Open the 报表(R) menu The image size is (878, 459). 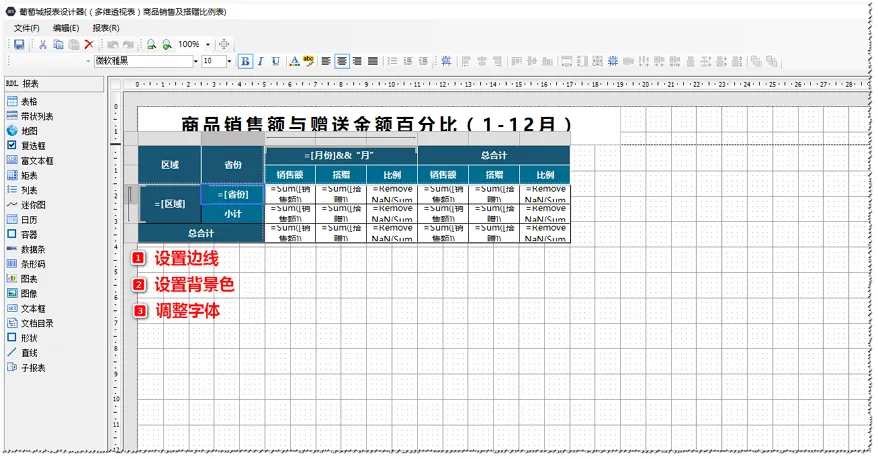click(105, 28)
